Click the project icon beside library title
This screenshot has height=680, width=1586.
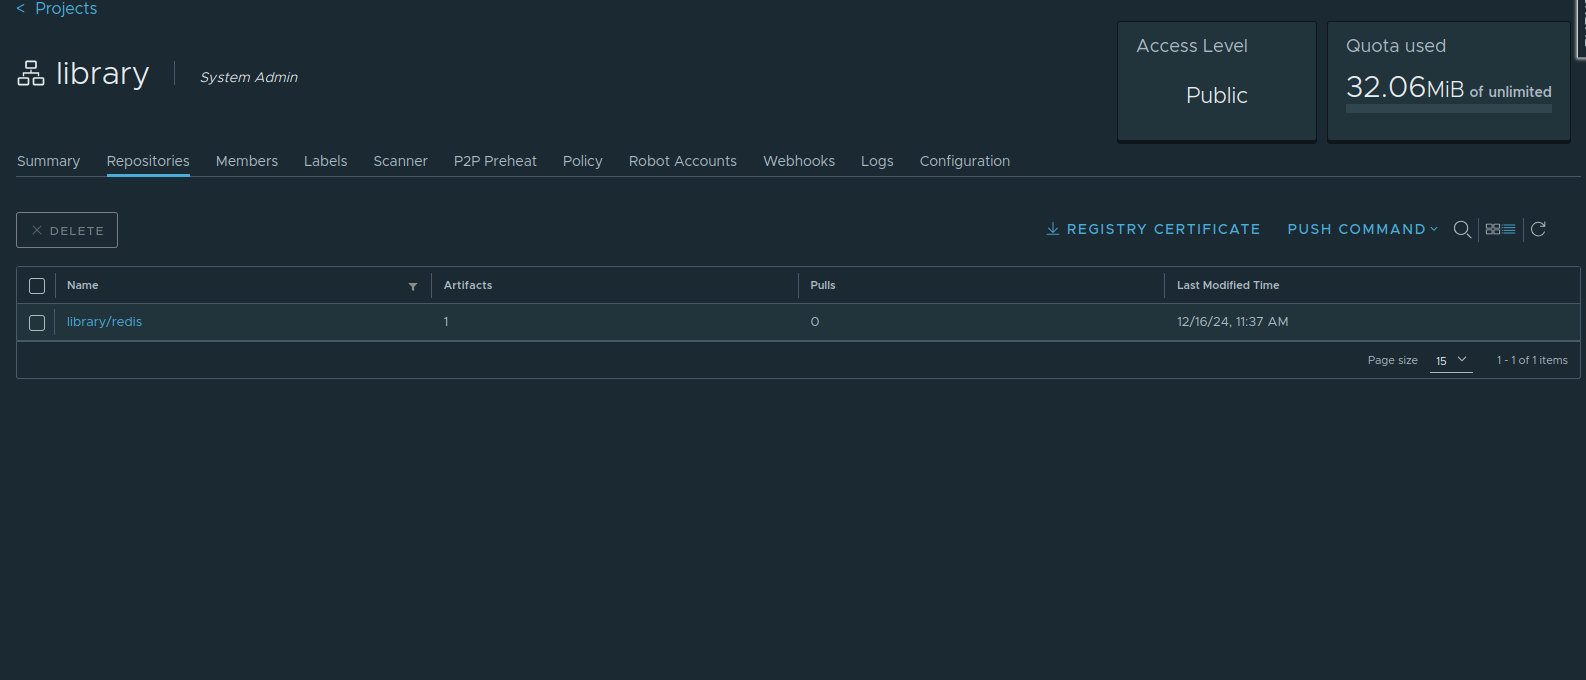coord(31,74)
